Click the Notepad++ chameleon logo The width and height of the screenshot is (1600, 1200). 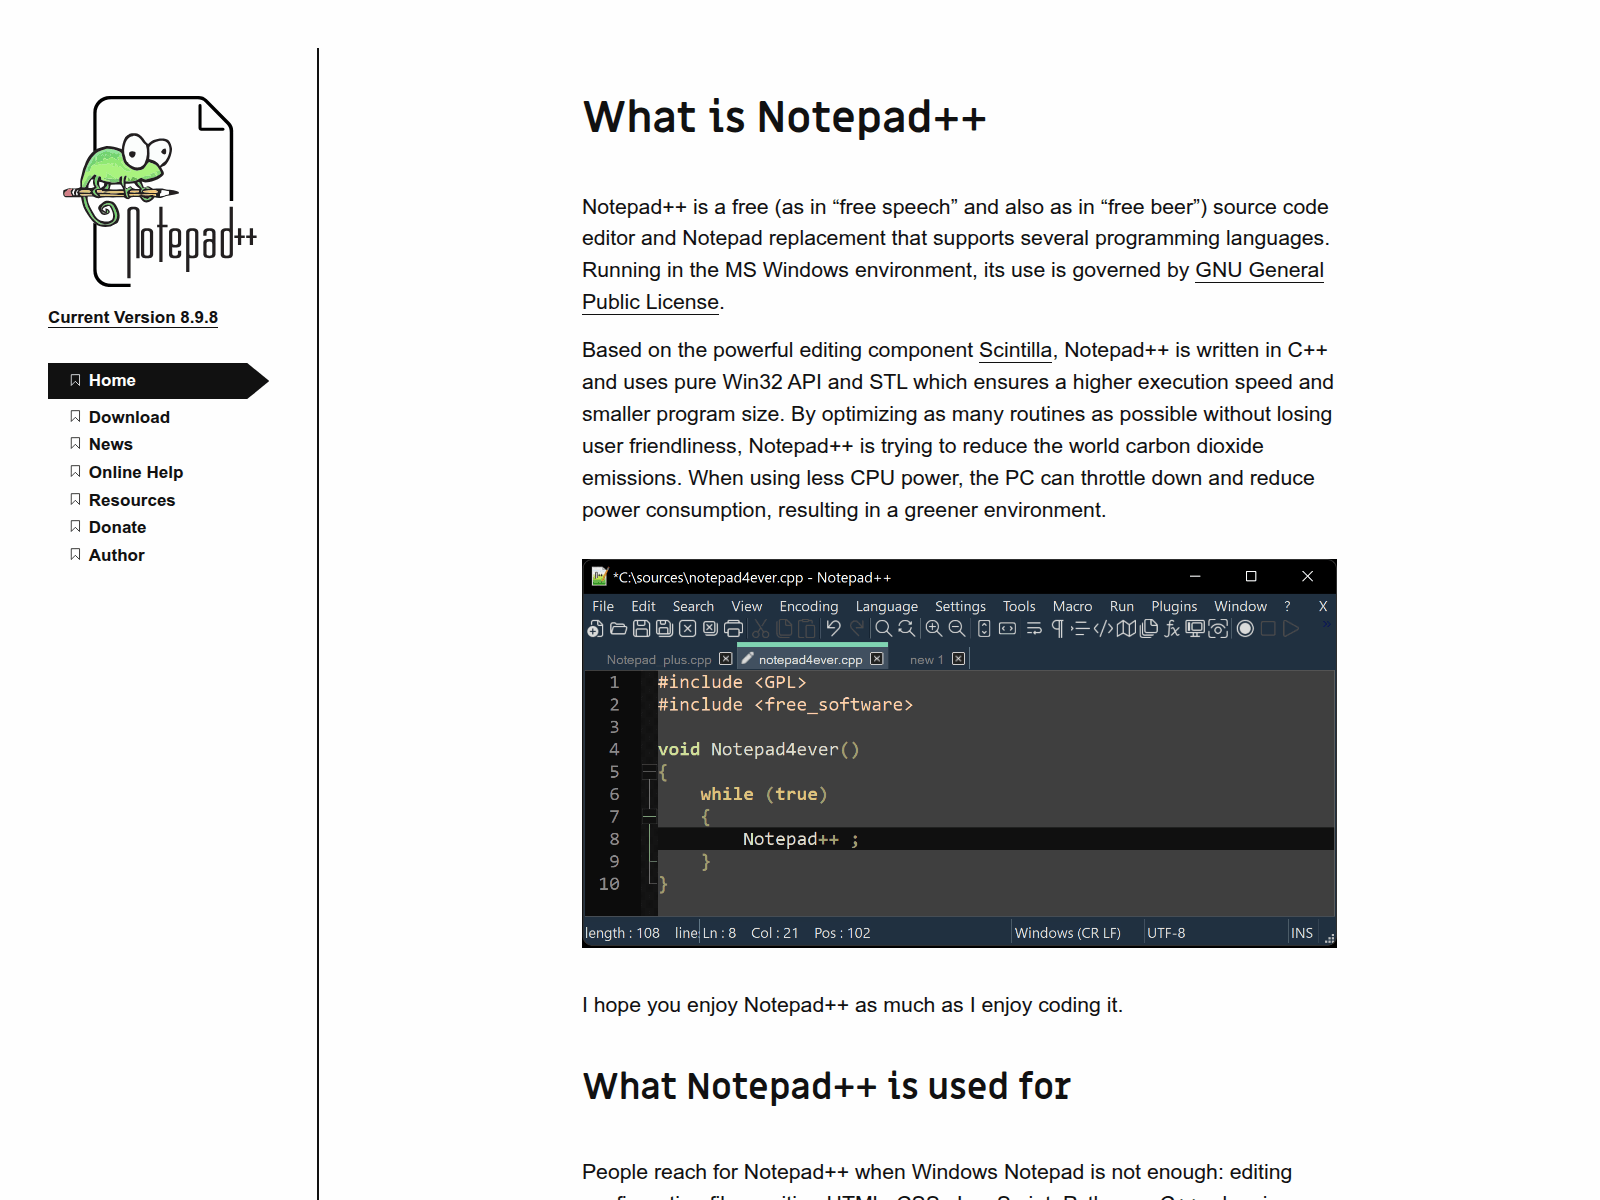point(160,191)
